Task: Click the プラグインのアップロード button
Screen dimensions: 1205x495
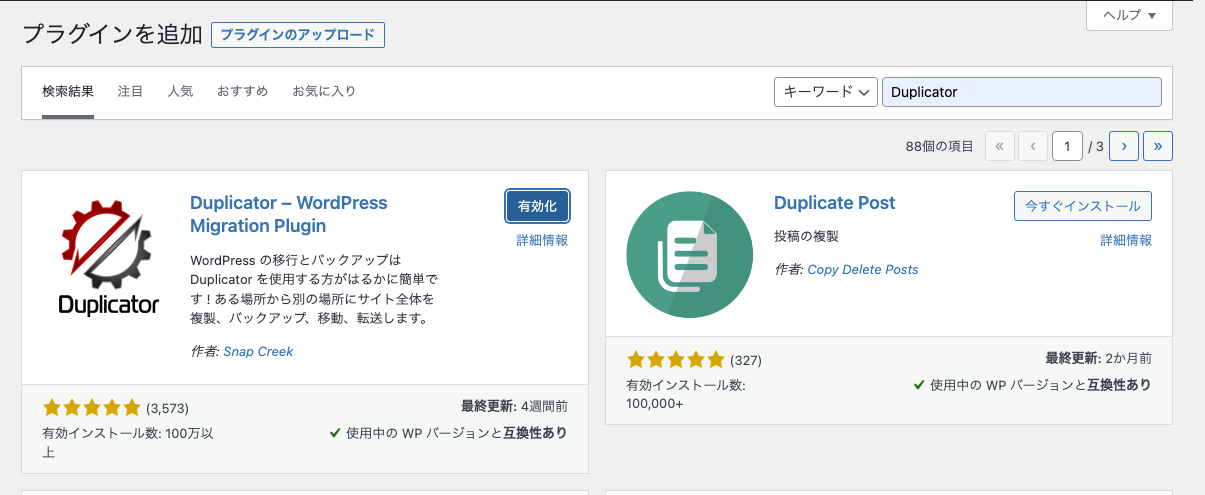Action: click(x=298, y=35)
